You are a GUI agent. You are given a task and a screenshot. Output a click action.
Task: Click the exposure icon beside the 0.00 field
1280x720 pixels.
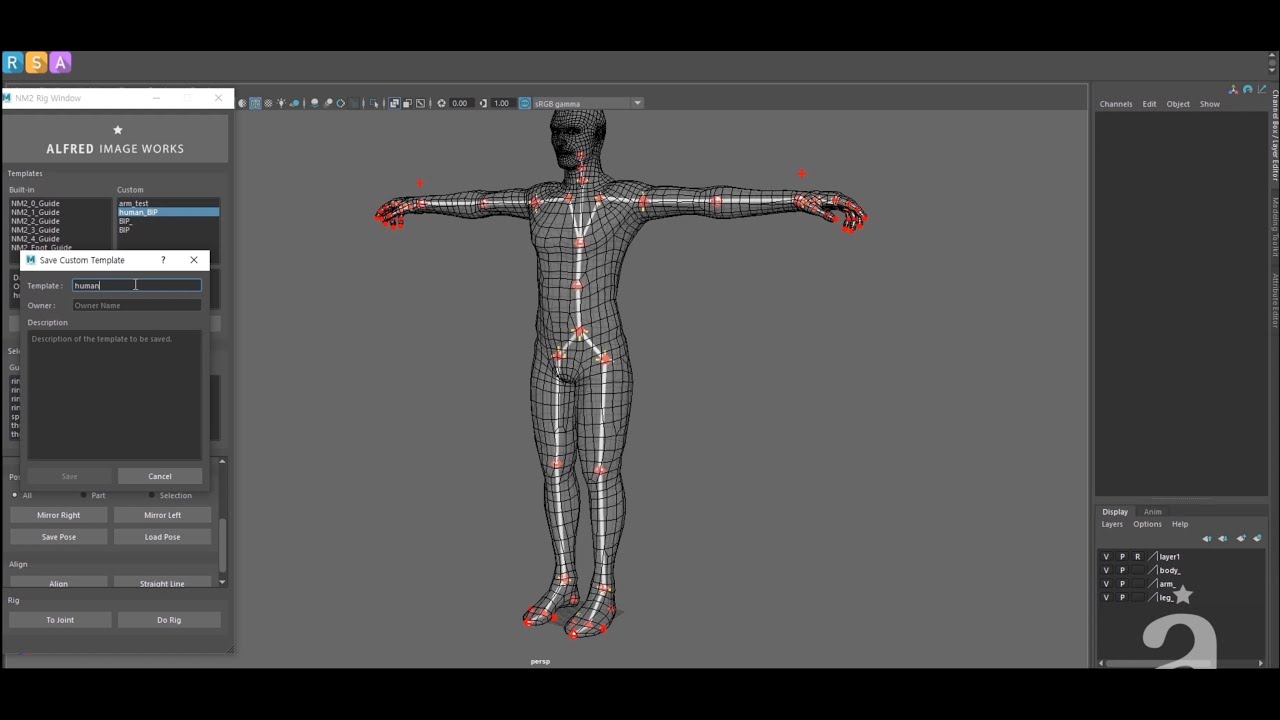click(x=442, y=103)
